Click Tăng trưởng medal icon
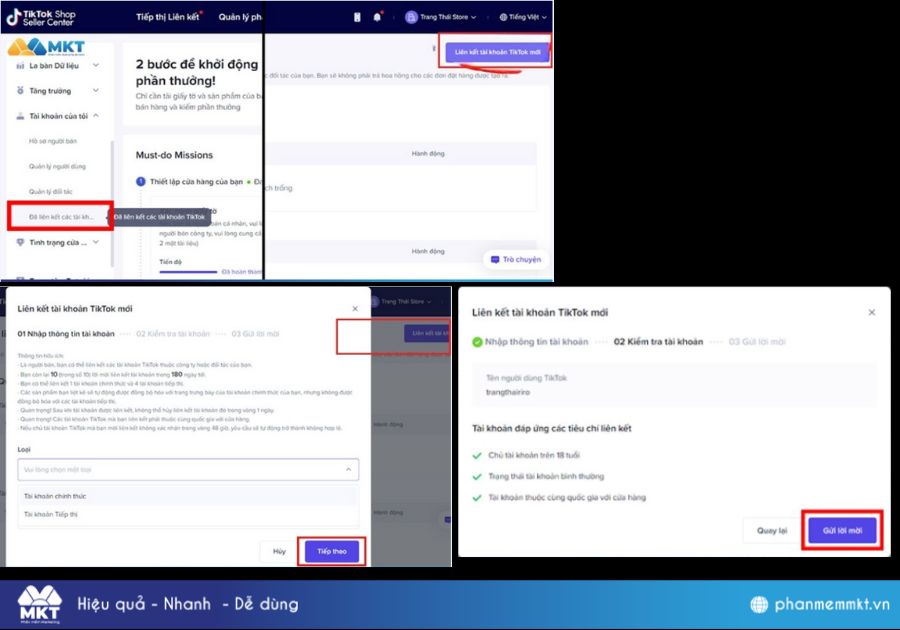 20,91
